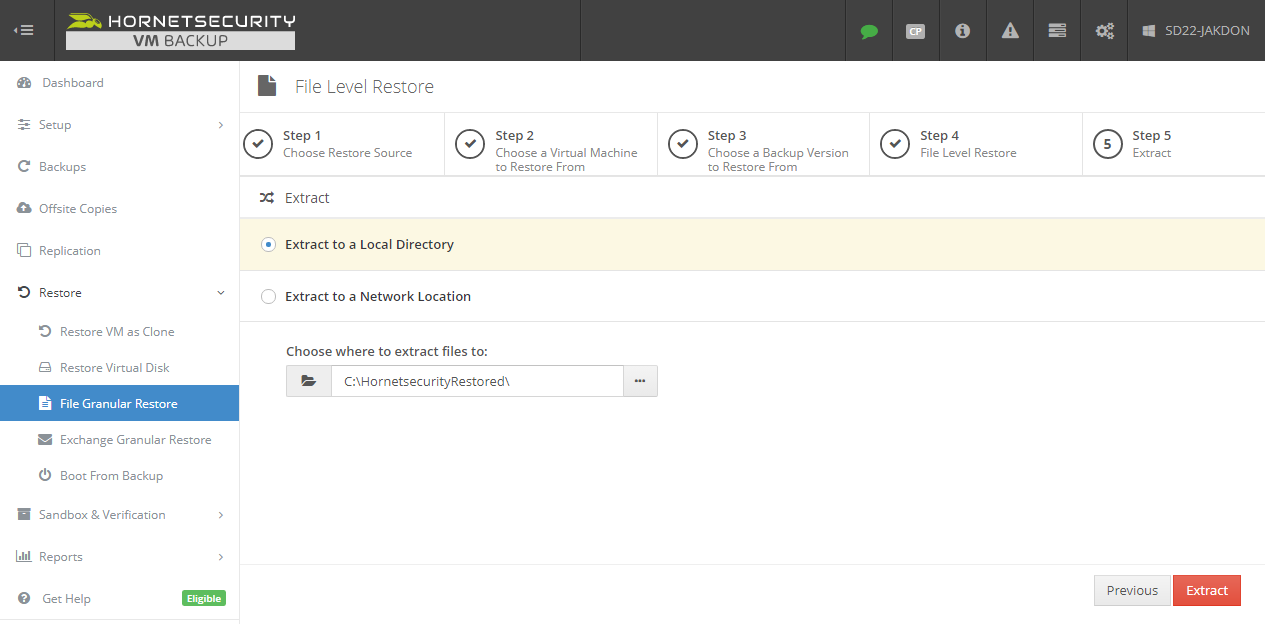Collapse the sidebar using the hamburger icon
This screenshot has width=1265, height=624.
tap(24, 30)
